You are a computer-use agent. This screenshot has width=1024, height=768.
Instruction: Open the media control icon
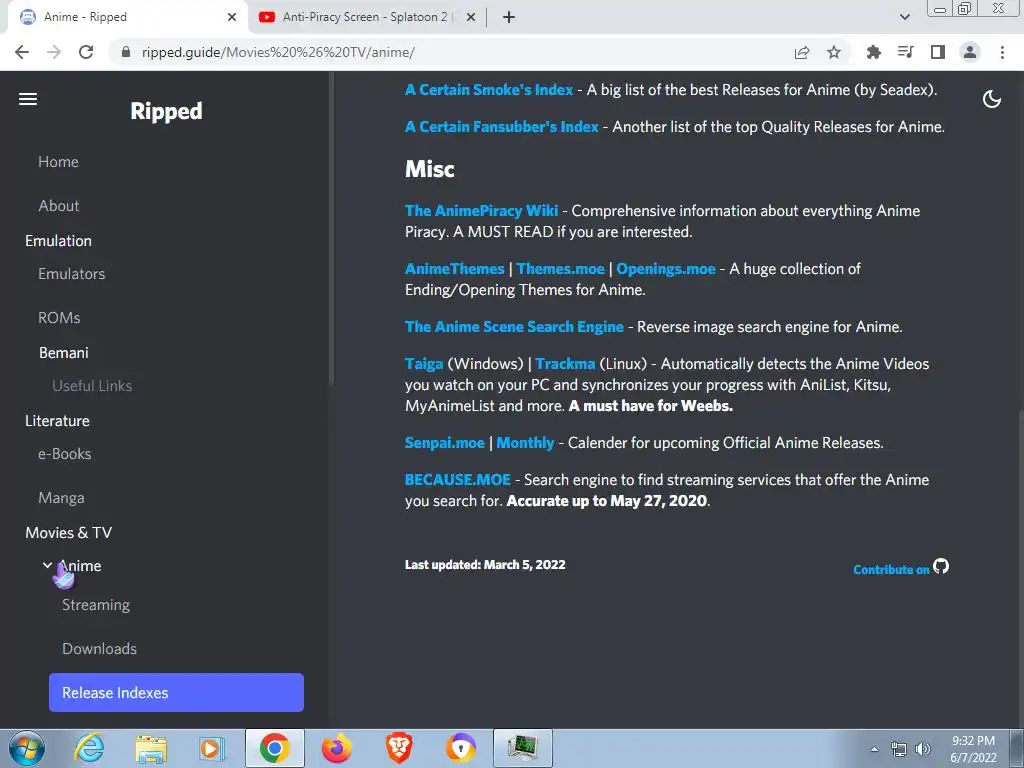click(905, 52)
